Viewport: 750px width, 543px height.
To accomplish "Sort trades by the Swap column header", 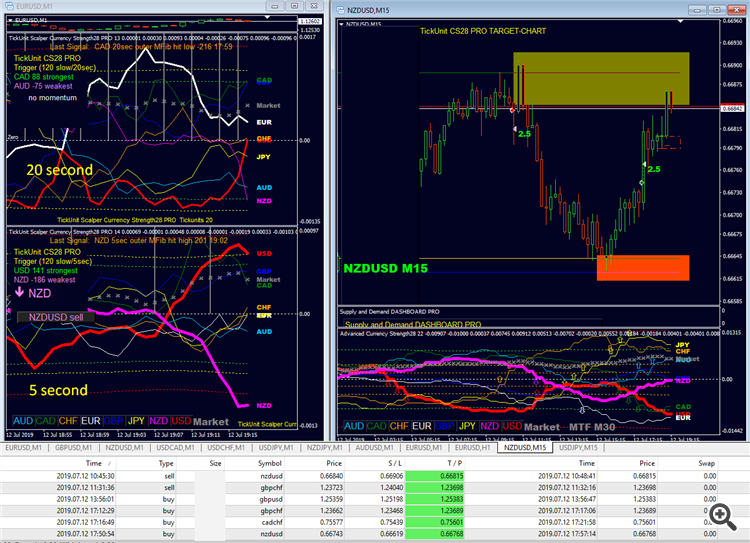I will pos(706,463).
